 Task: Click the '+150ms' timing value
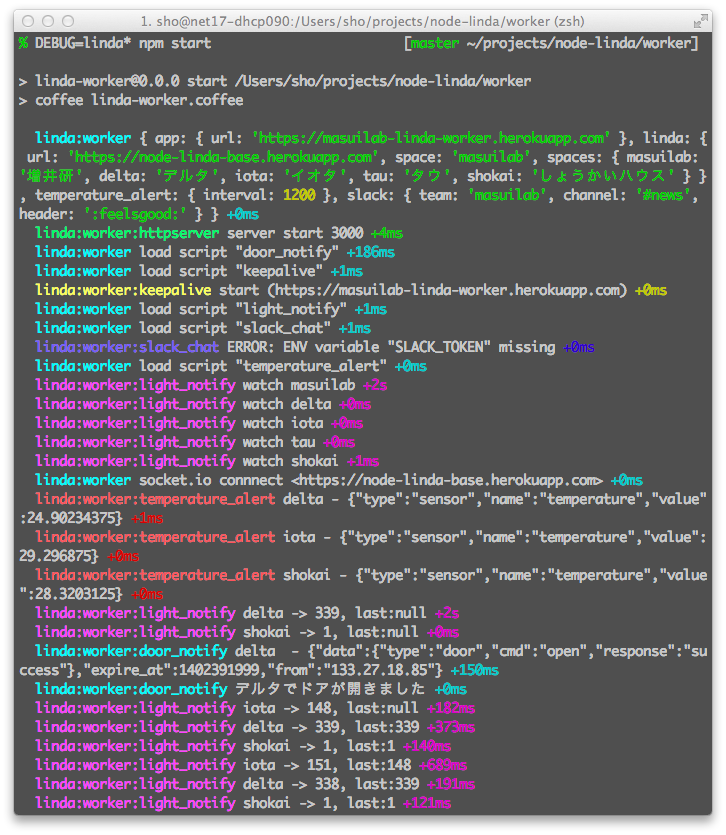pyautogui.click(x=475, y=670)
